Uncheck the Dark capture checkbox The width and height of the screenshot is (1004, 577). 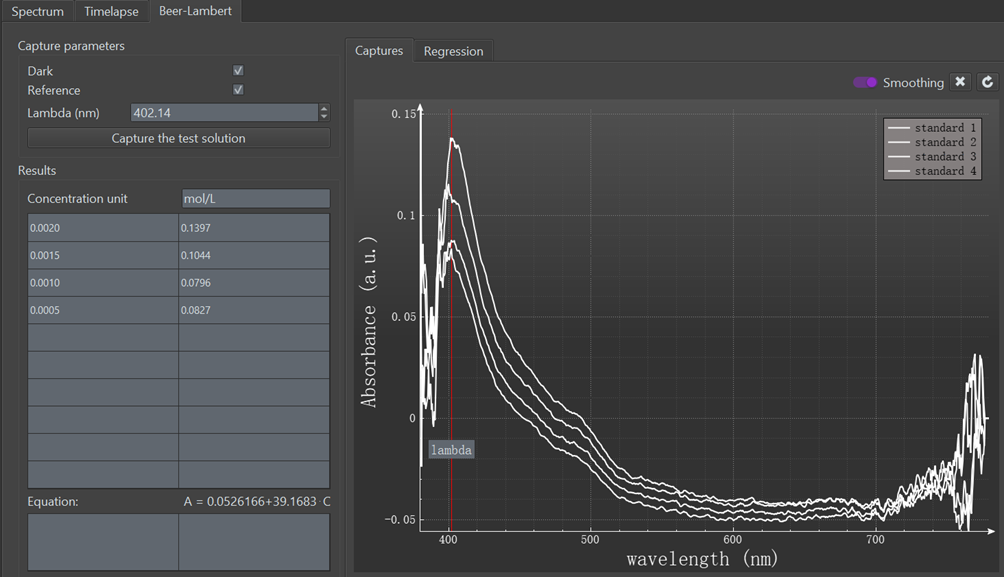(x=238, y=70)
